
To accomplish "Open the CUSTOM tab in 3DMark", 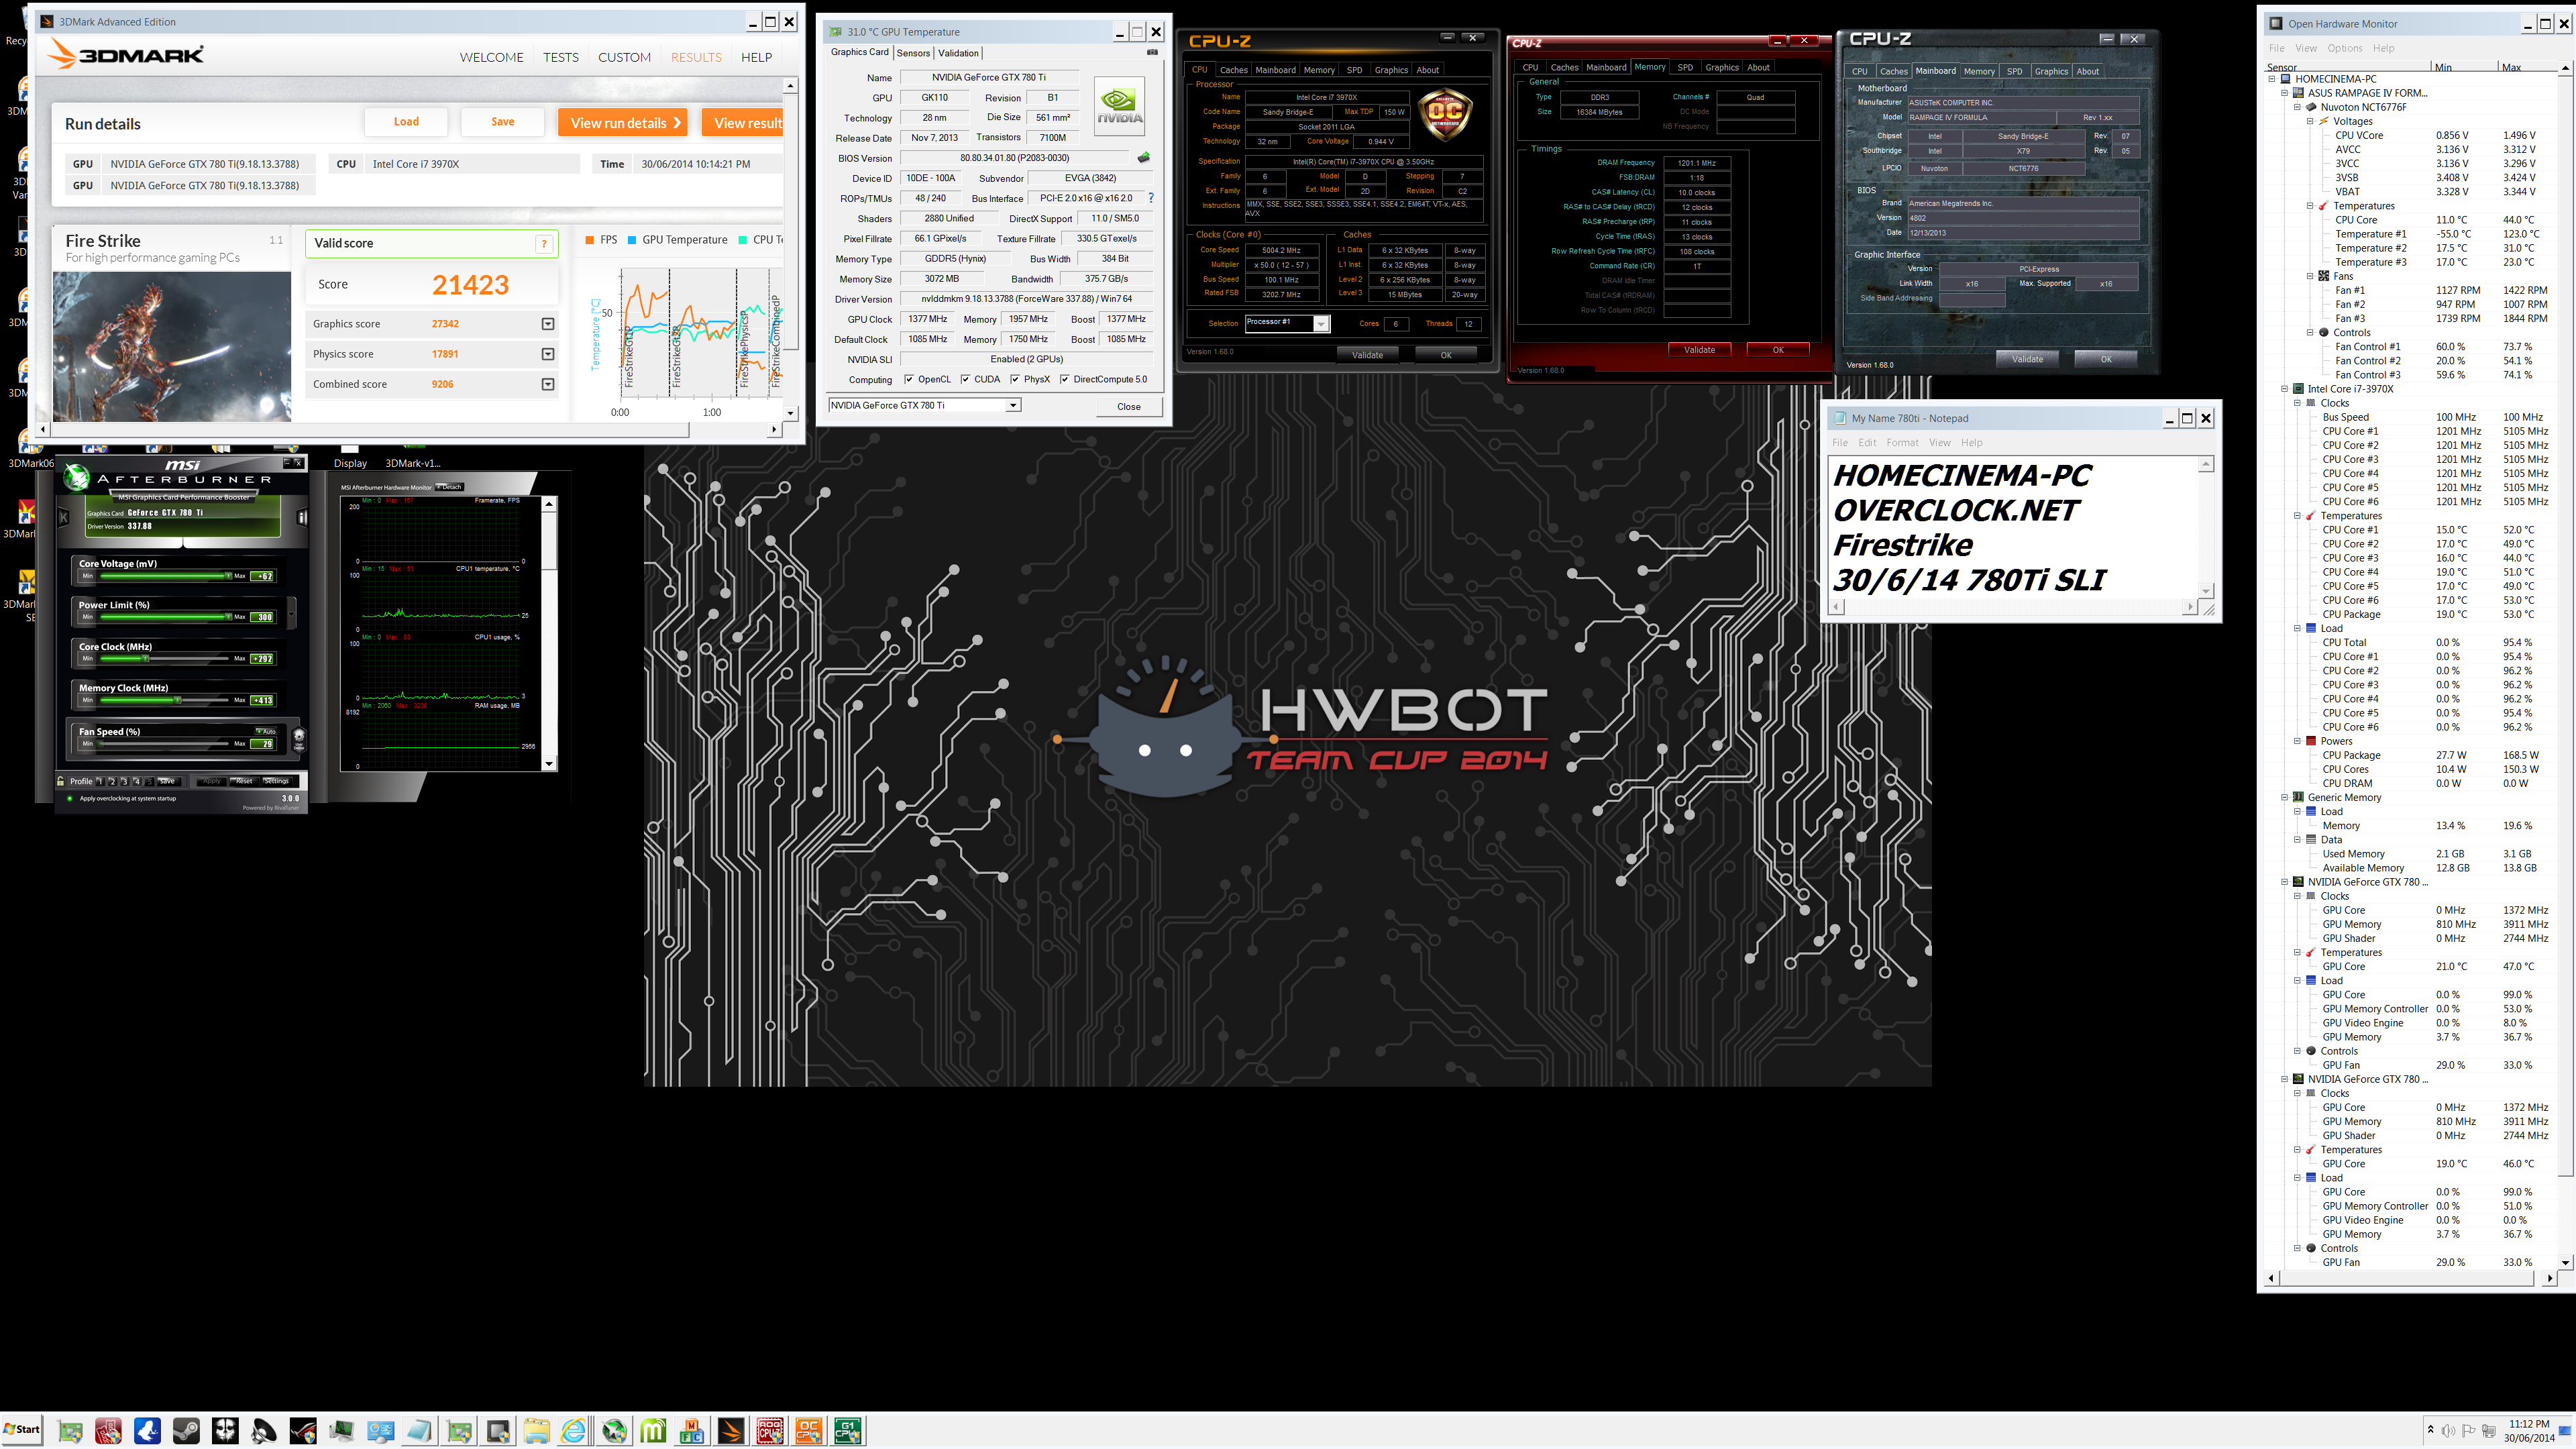I will 624,57.
